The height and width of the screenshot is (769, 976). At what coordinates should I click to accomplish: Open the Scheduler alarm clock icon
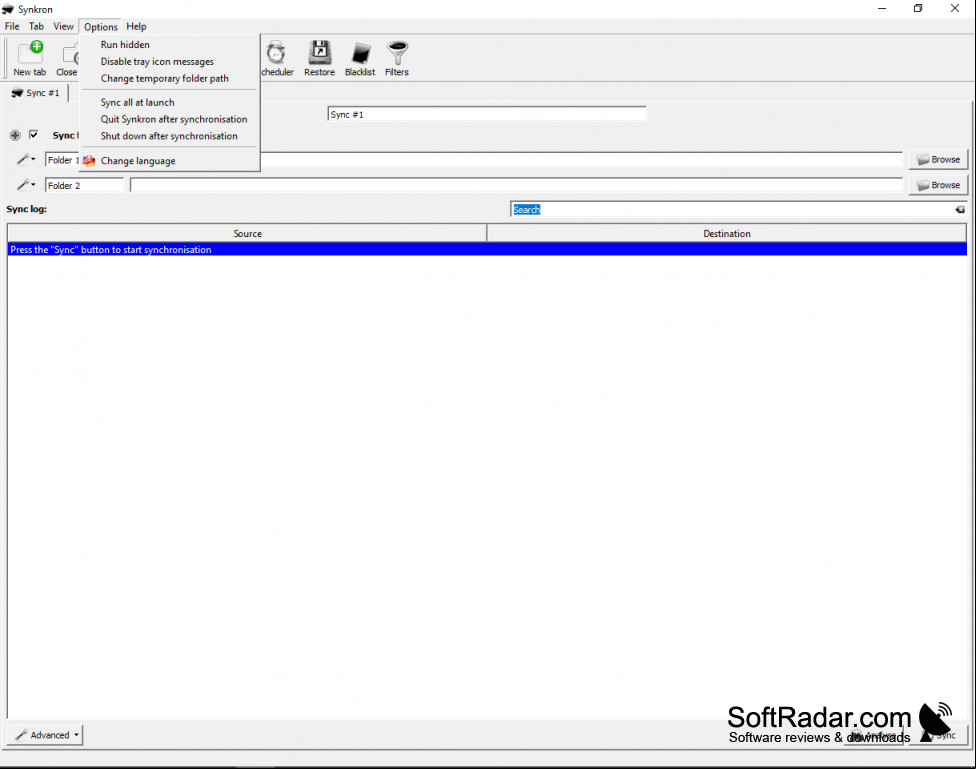point(276,59)
